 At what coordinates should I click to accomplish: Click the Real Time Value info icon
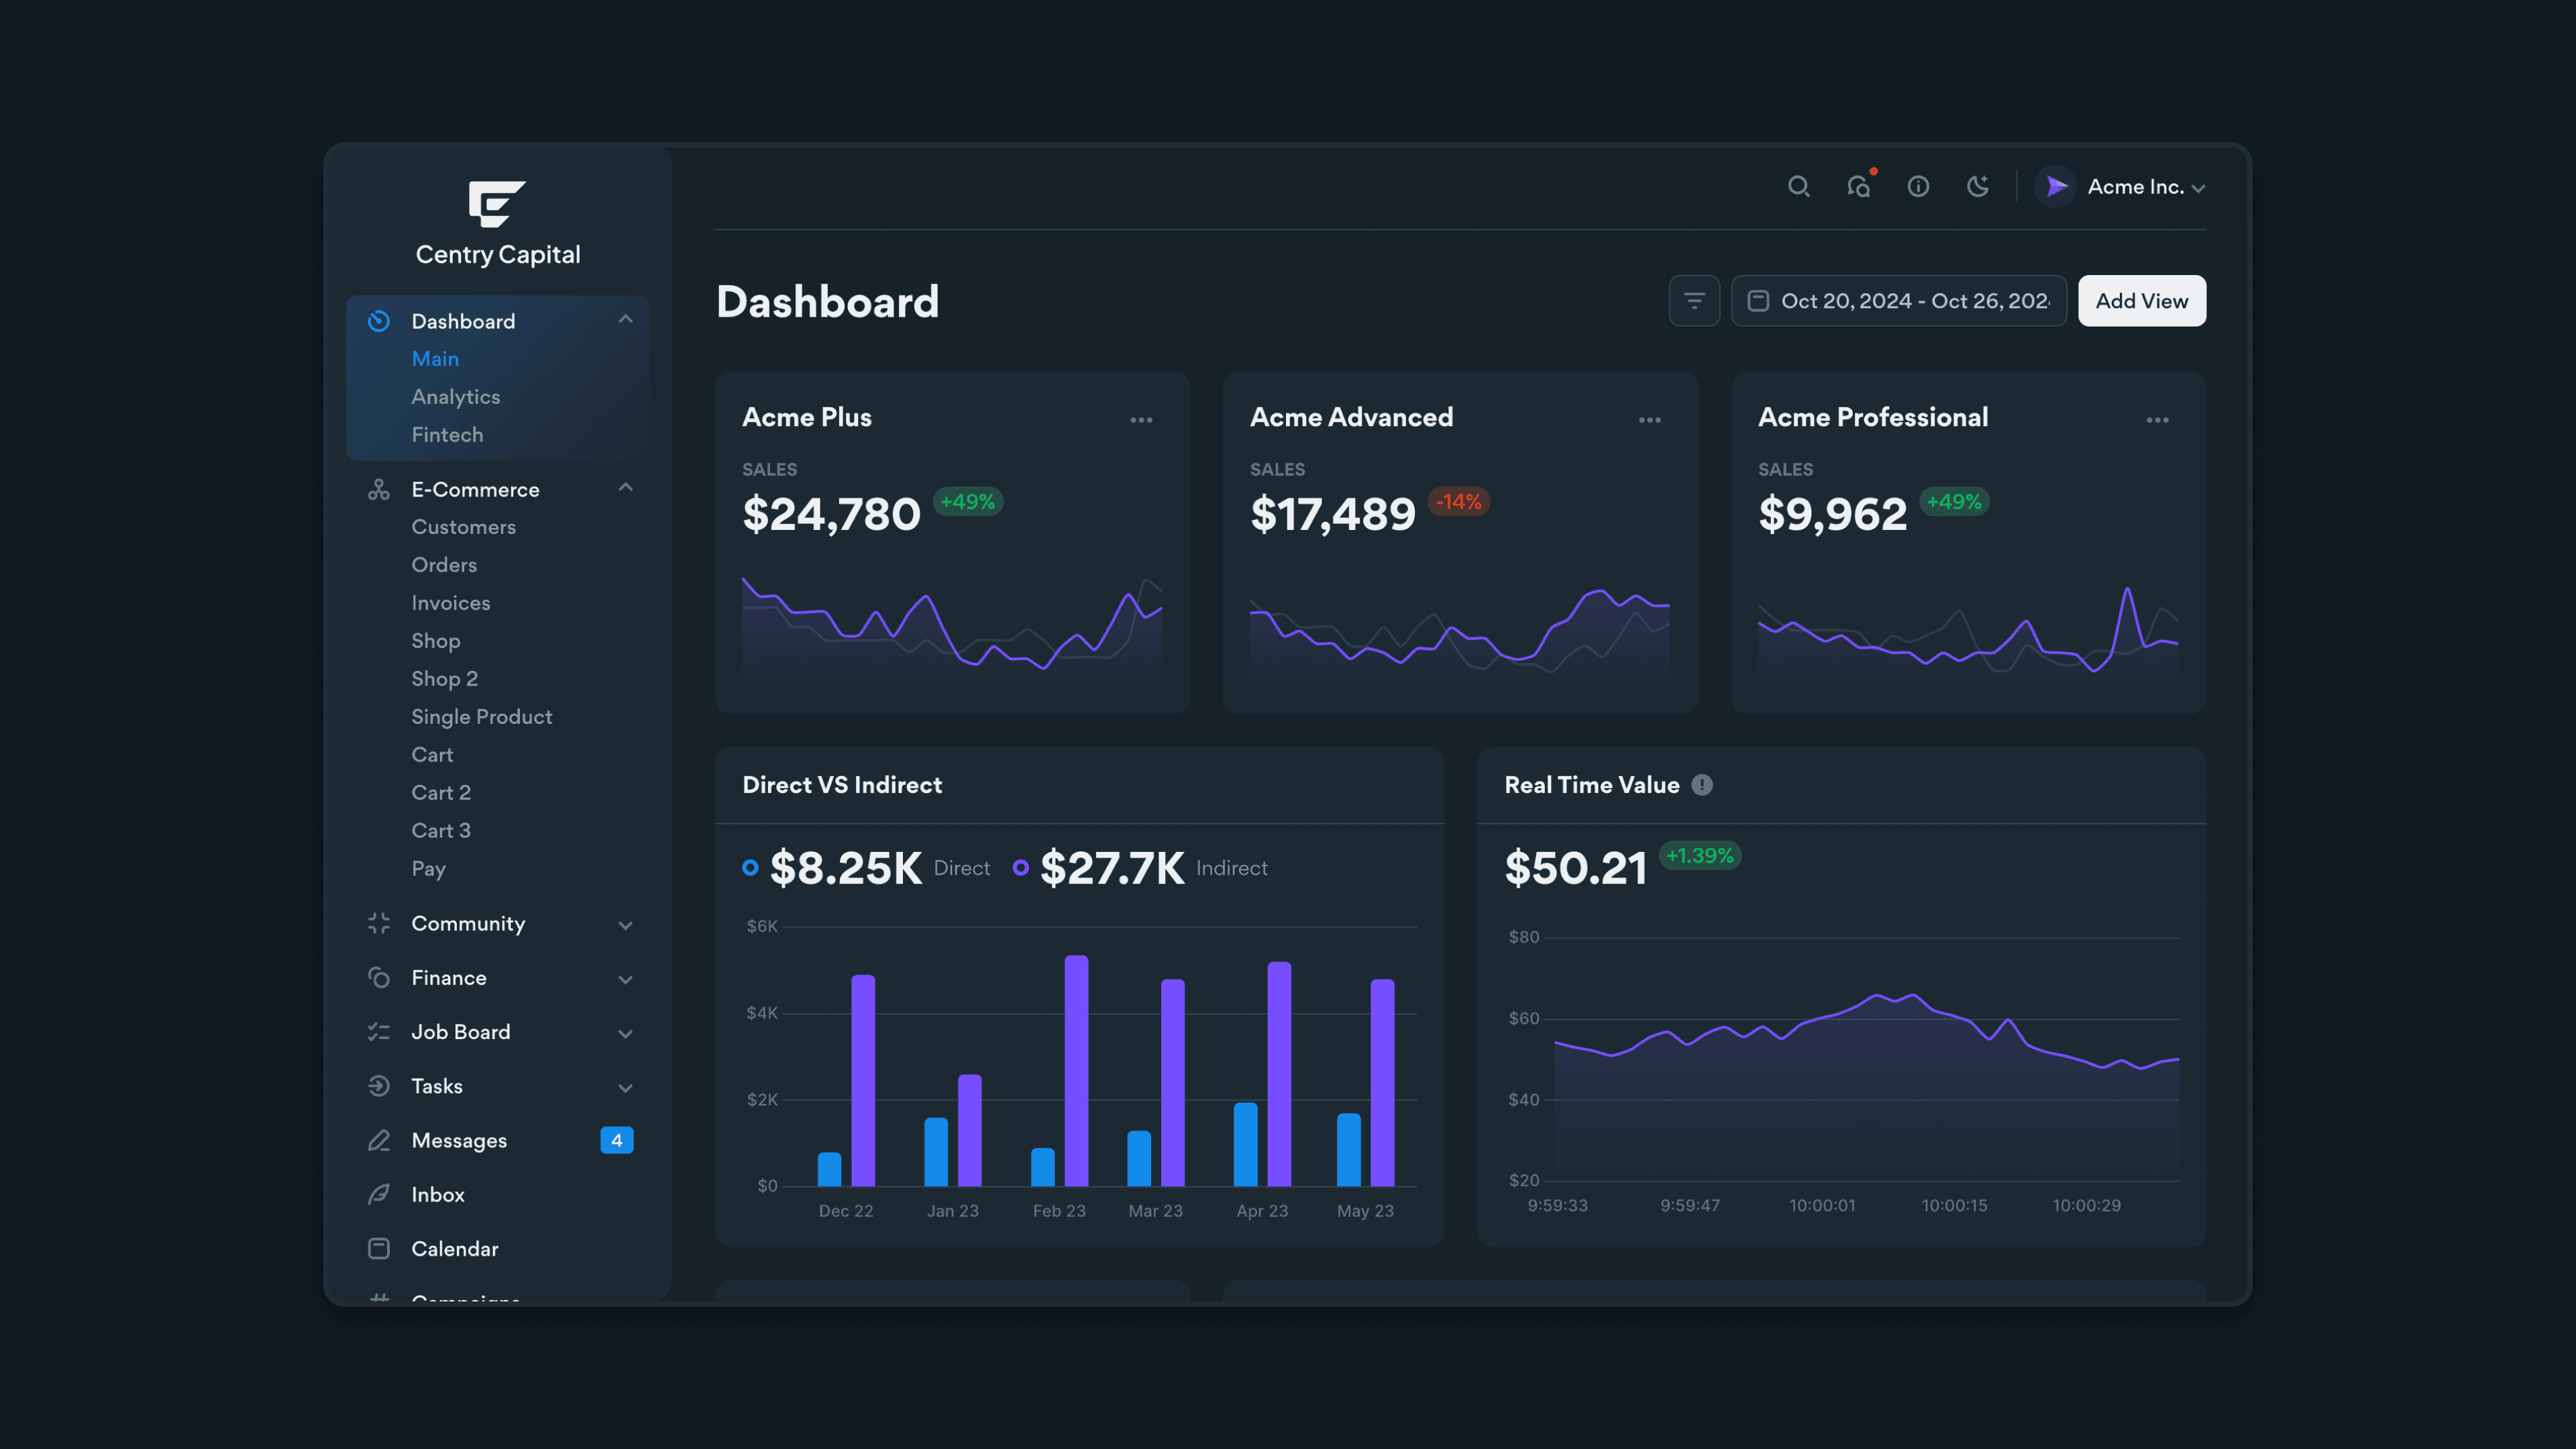point(1702,785)
